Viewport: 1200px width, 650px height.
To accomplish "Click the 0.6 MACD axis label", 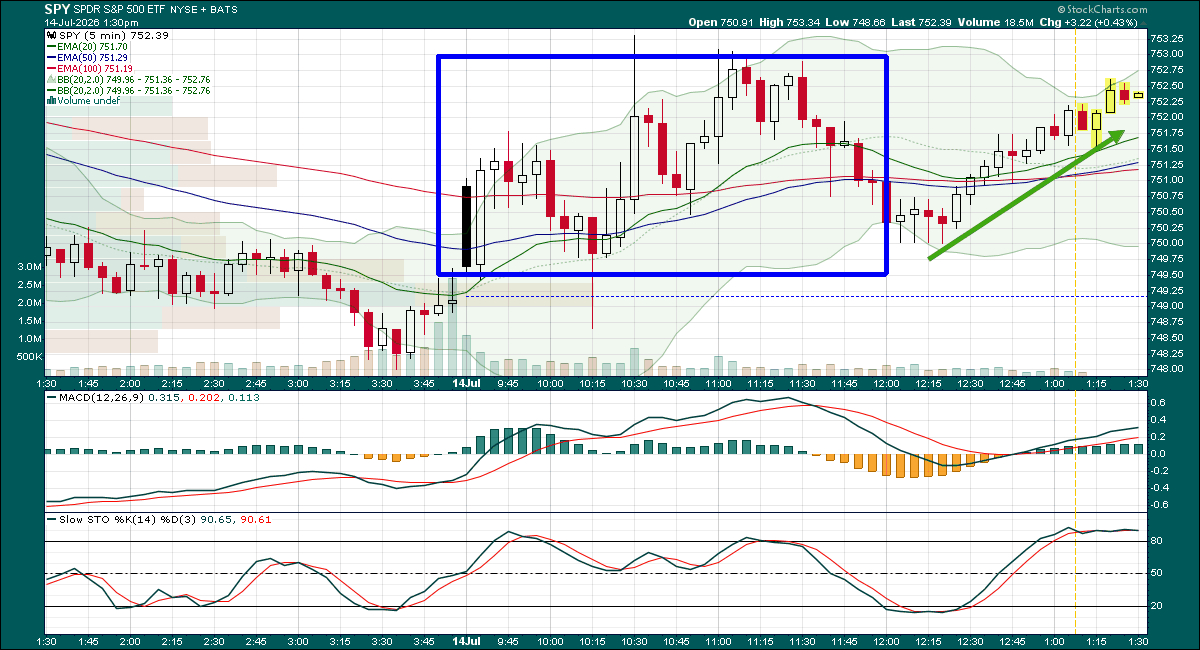I will [1159, 402].
